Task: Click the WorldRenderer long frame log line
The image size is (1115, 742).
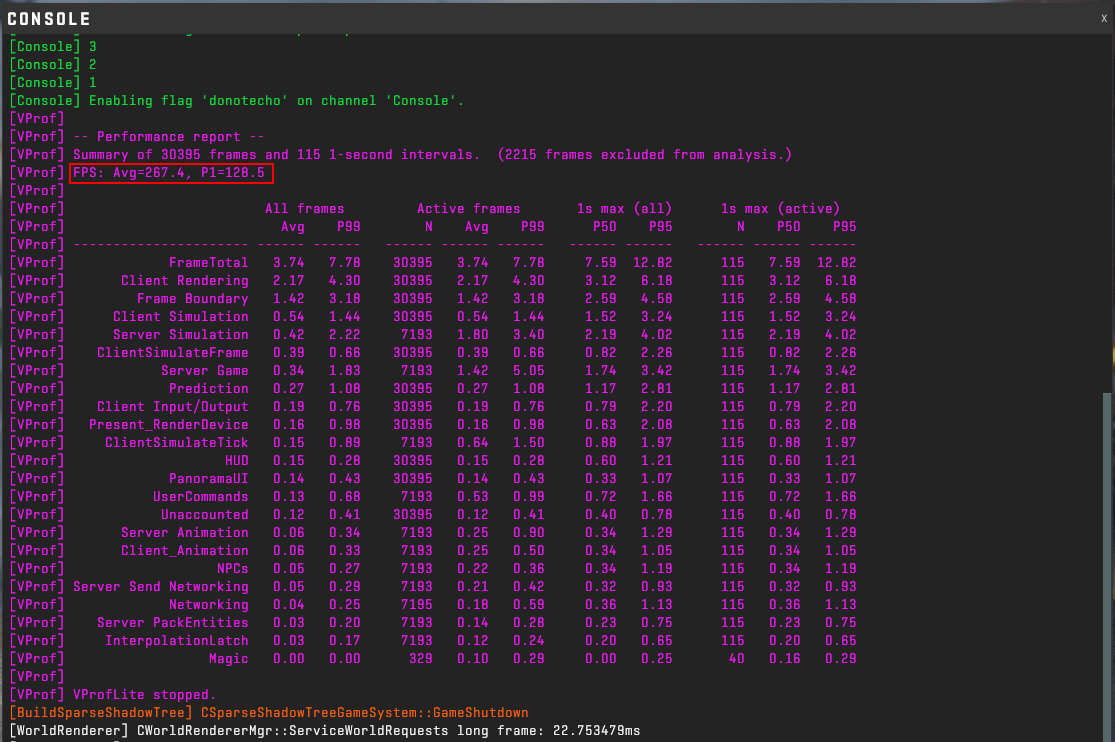Action: [x=325, y=731]
